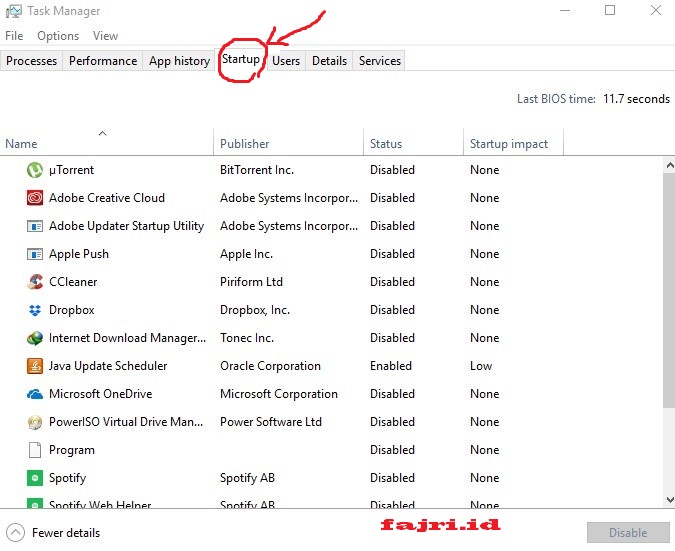Switch to the App history tab

click(180, 61)
